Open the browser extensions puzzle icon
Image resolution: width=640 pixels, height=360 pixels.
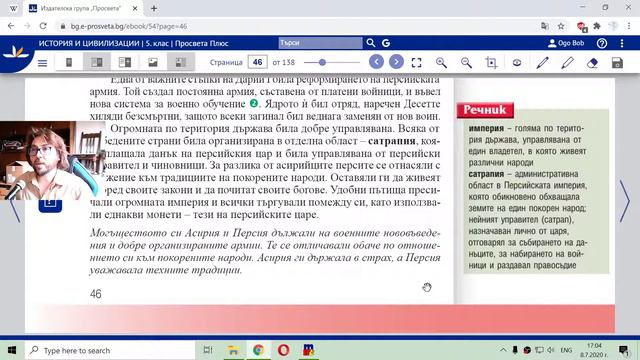coord(597,26)
